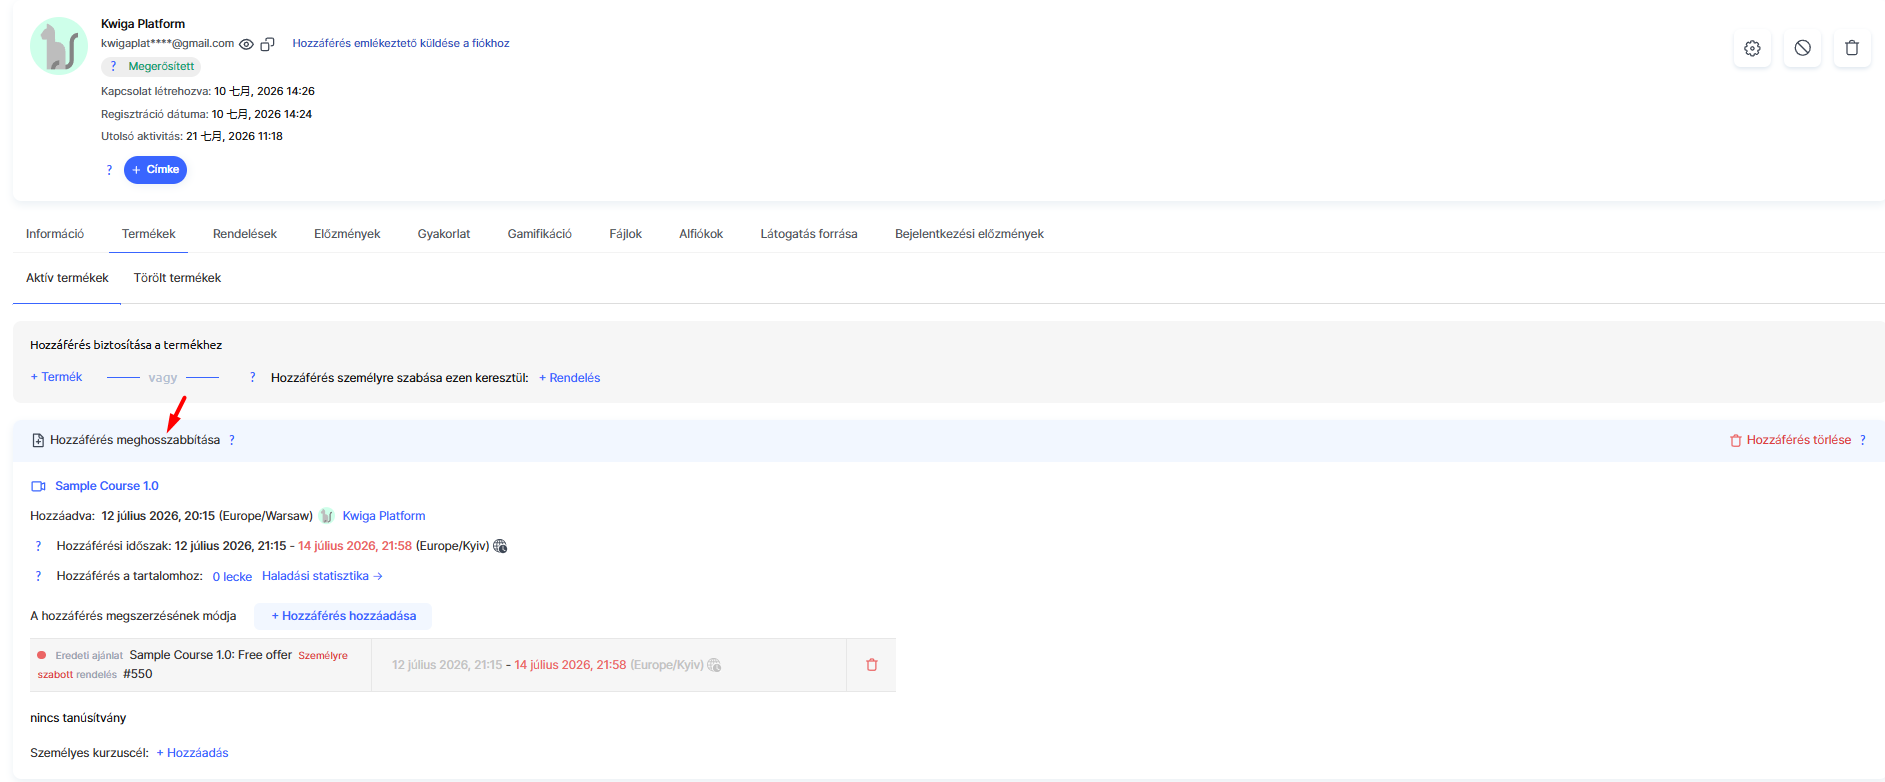The width and height of the screenshot is (1885, 782).
Task: Click the help question mark beside Címke button
Action: tap(109, 170)
